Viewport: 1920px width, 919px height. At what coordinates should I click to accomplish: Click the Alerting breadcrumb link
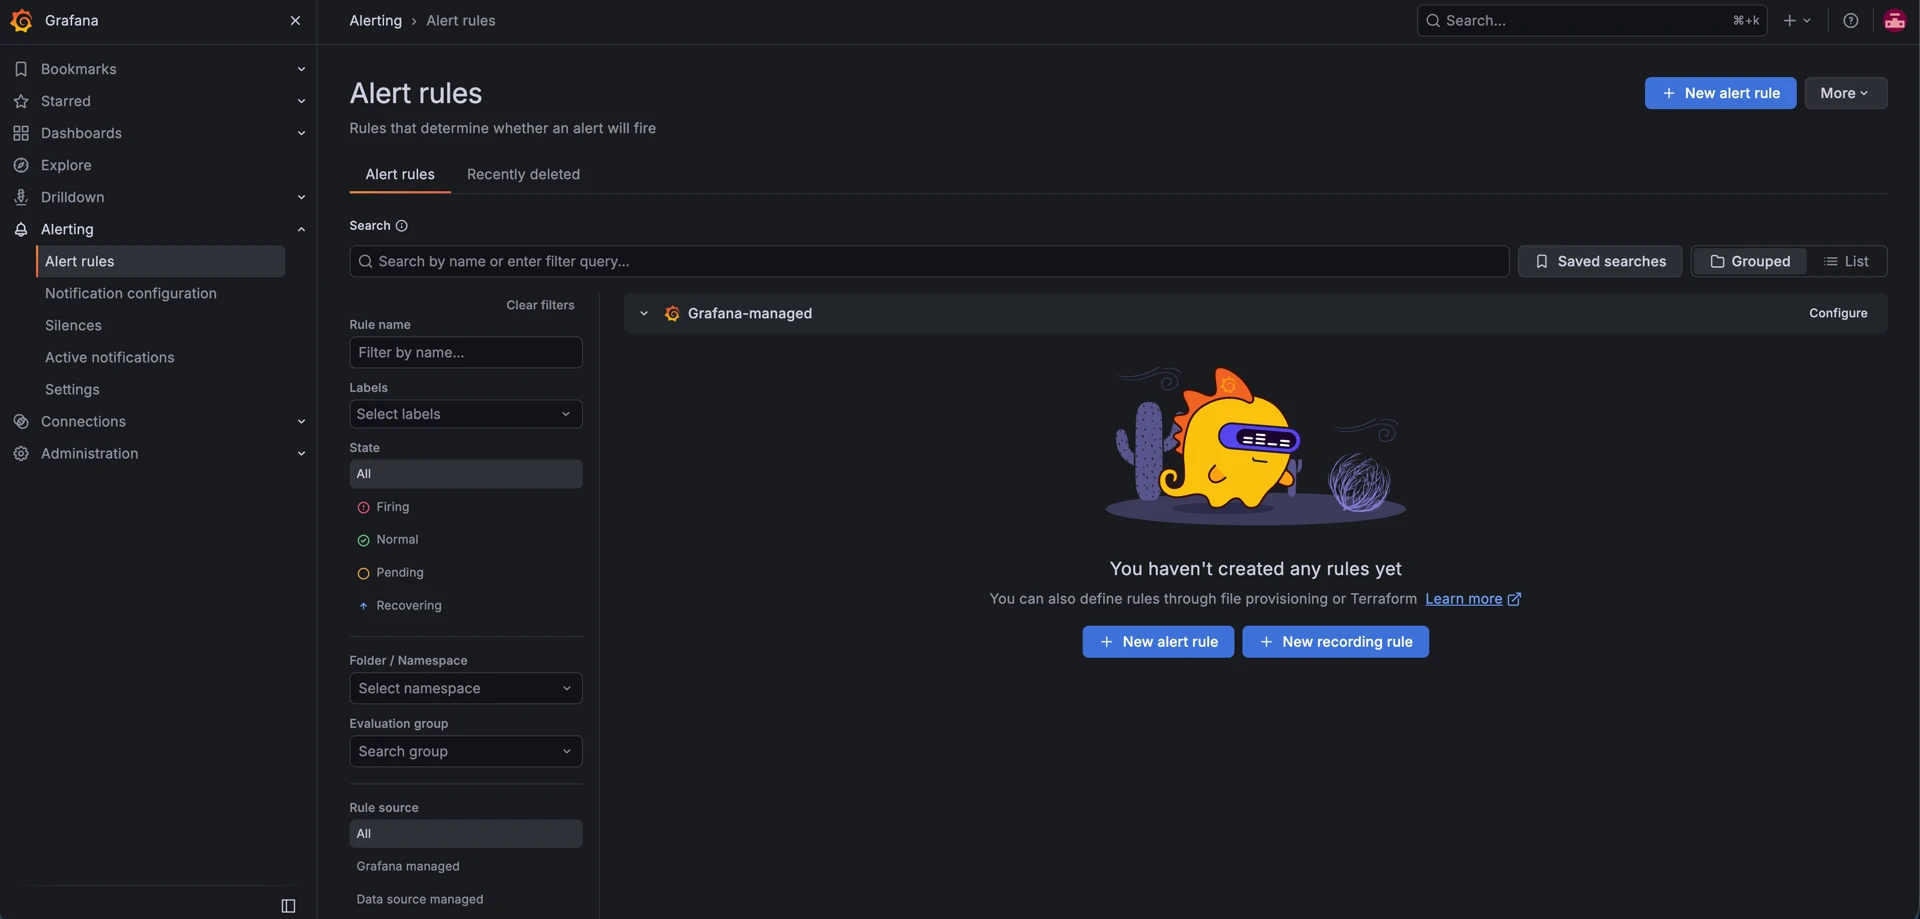point(376,21)
